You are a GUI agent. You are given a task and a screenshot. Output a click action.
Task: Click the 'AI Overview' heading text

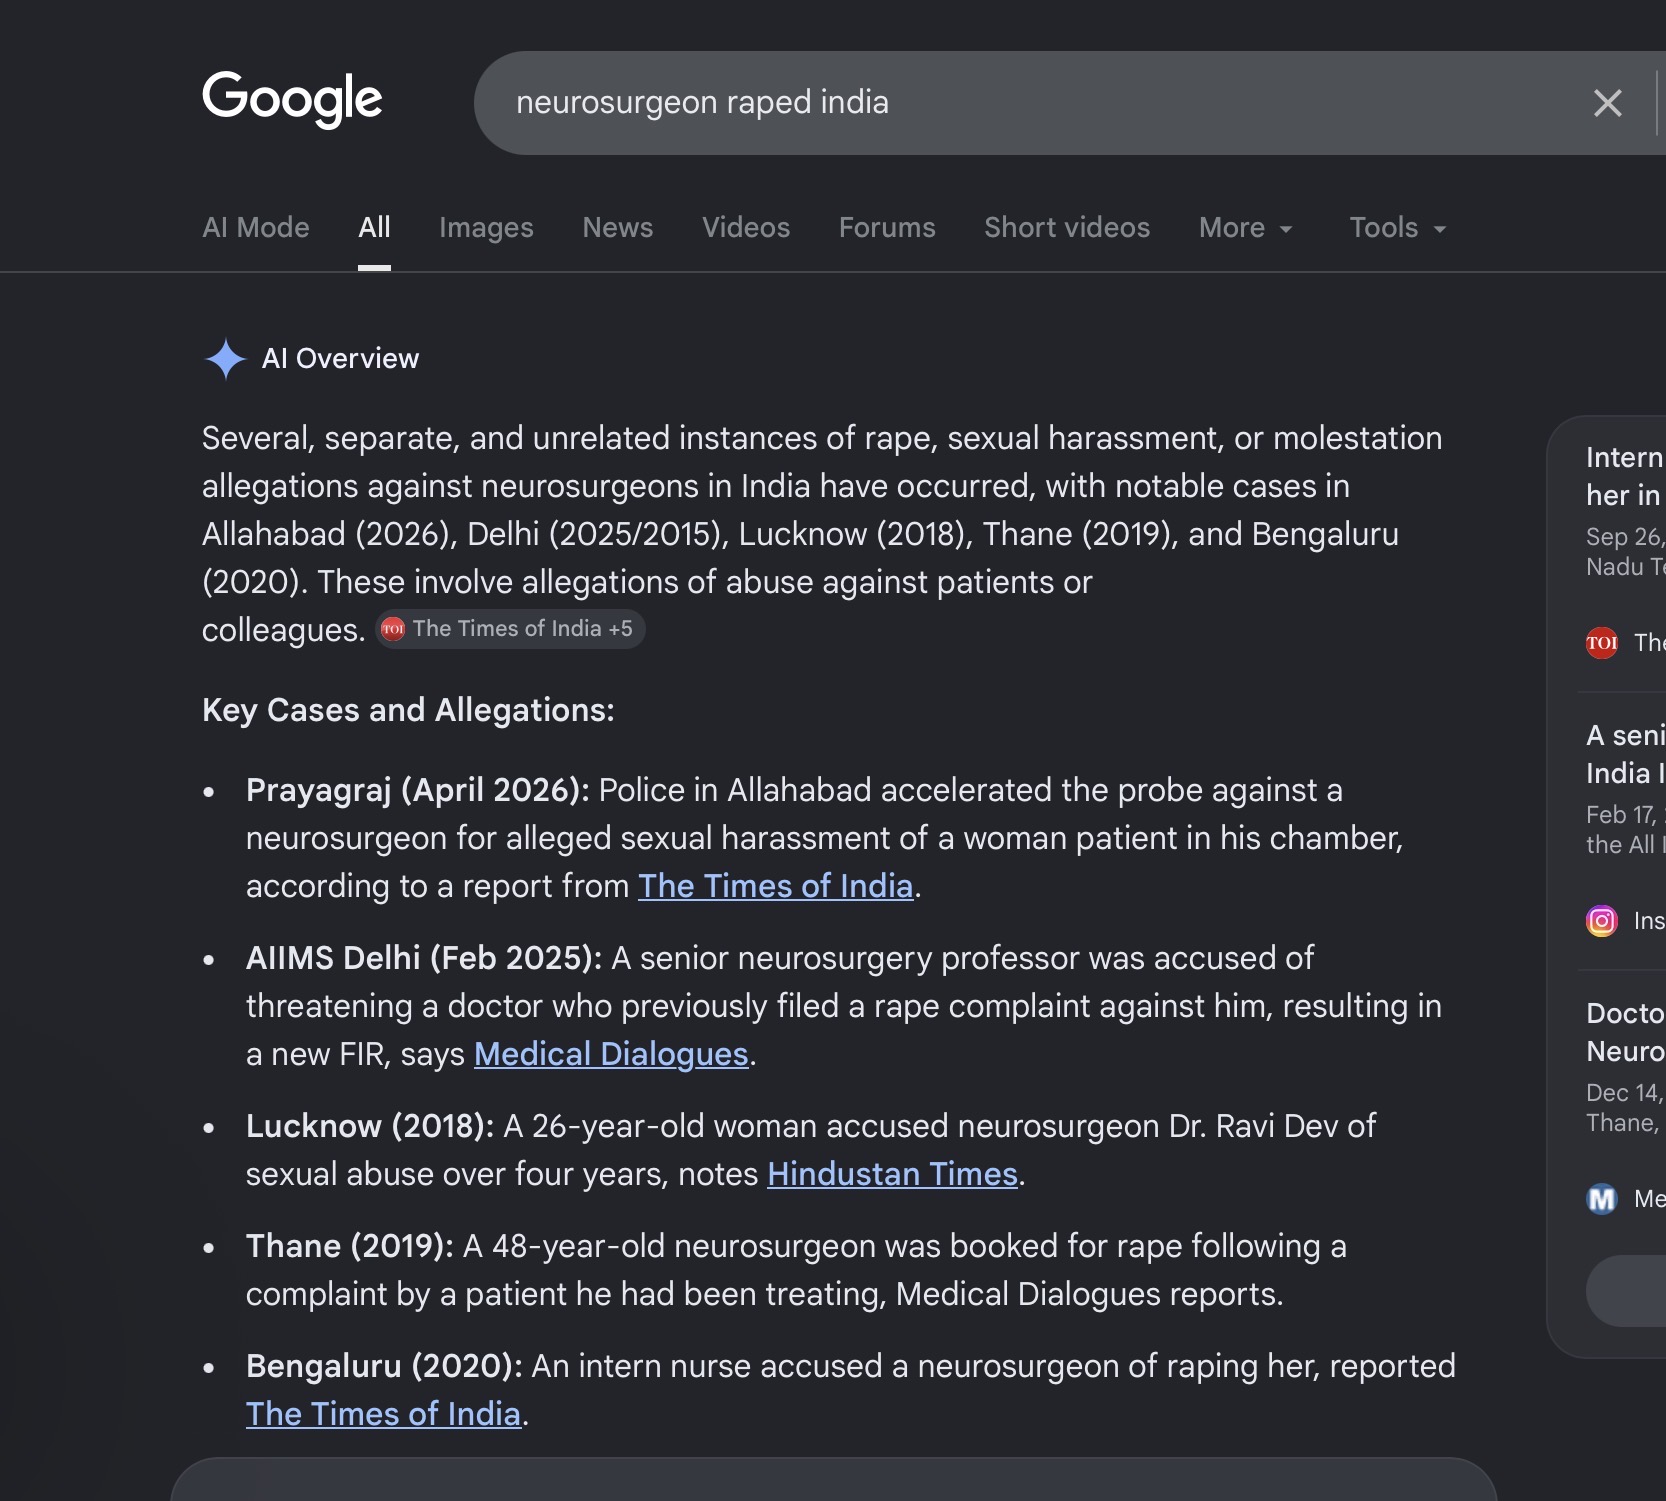[340, 359]
